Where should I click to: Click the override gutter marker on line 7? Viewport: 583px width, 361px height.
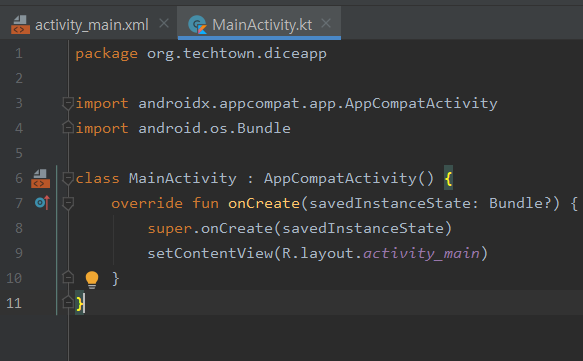point(42,203)
